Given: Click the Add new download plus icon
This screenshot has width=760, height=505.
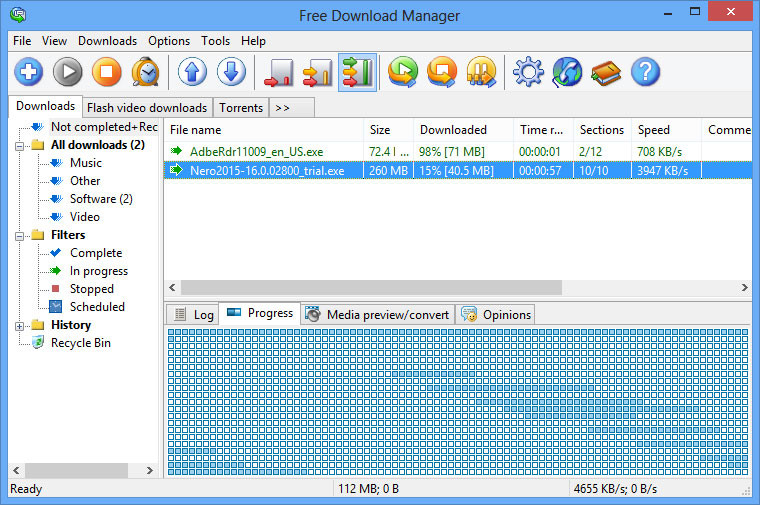Looking at the screenshot, I should 29,72.
